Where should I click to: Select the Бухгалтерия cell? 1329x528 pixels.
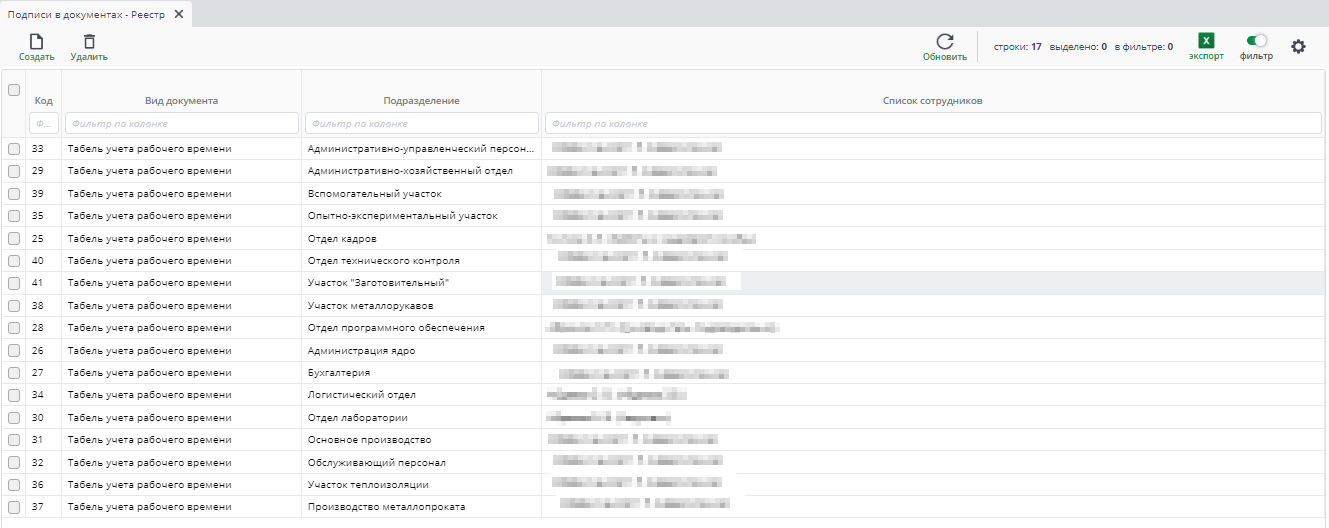click(x=422, y=373)
